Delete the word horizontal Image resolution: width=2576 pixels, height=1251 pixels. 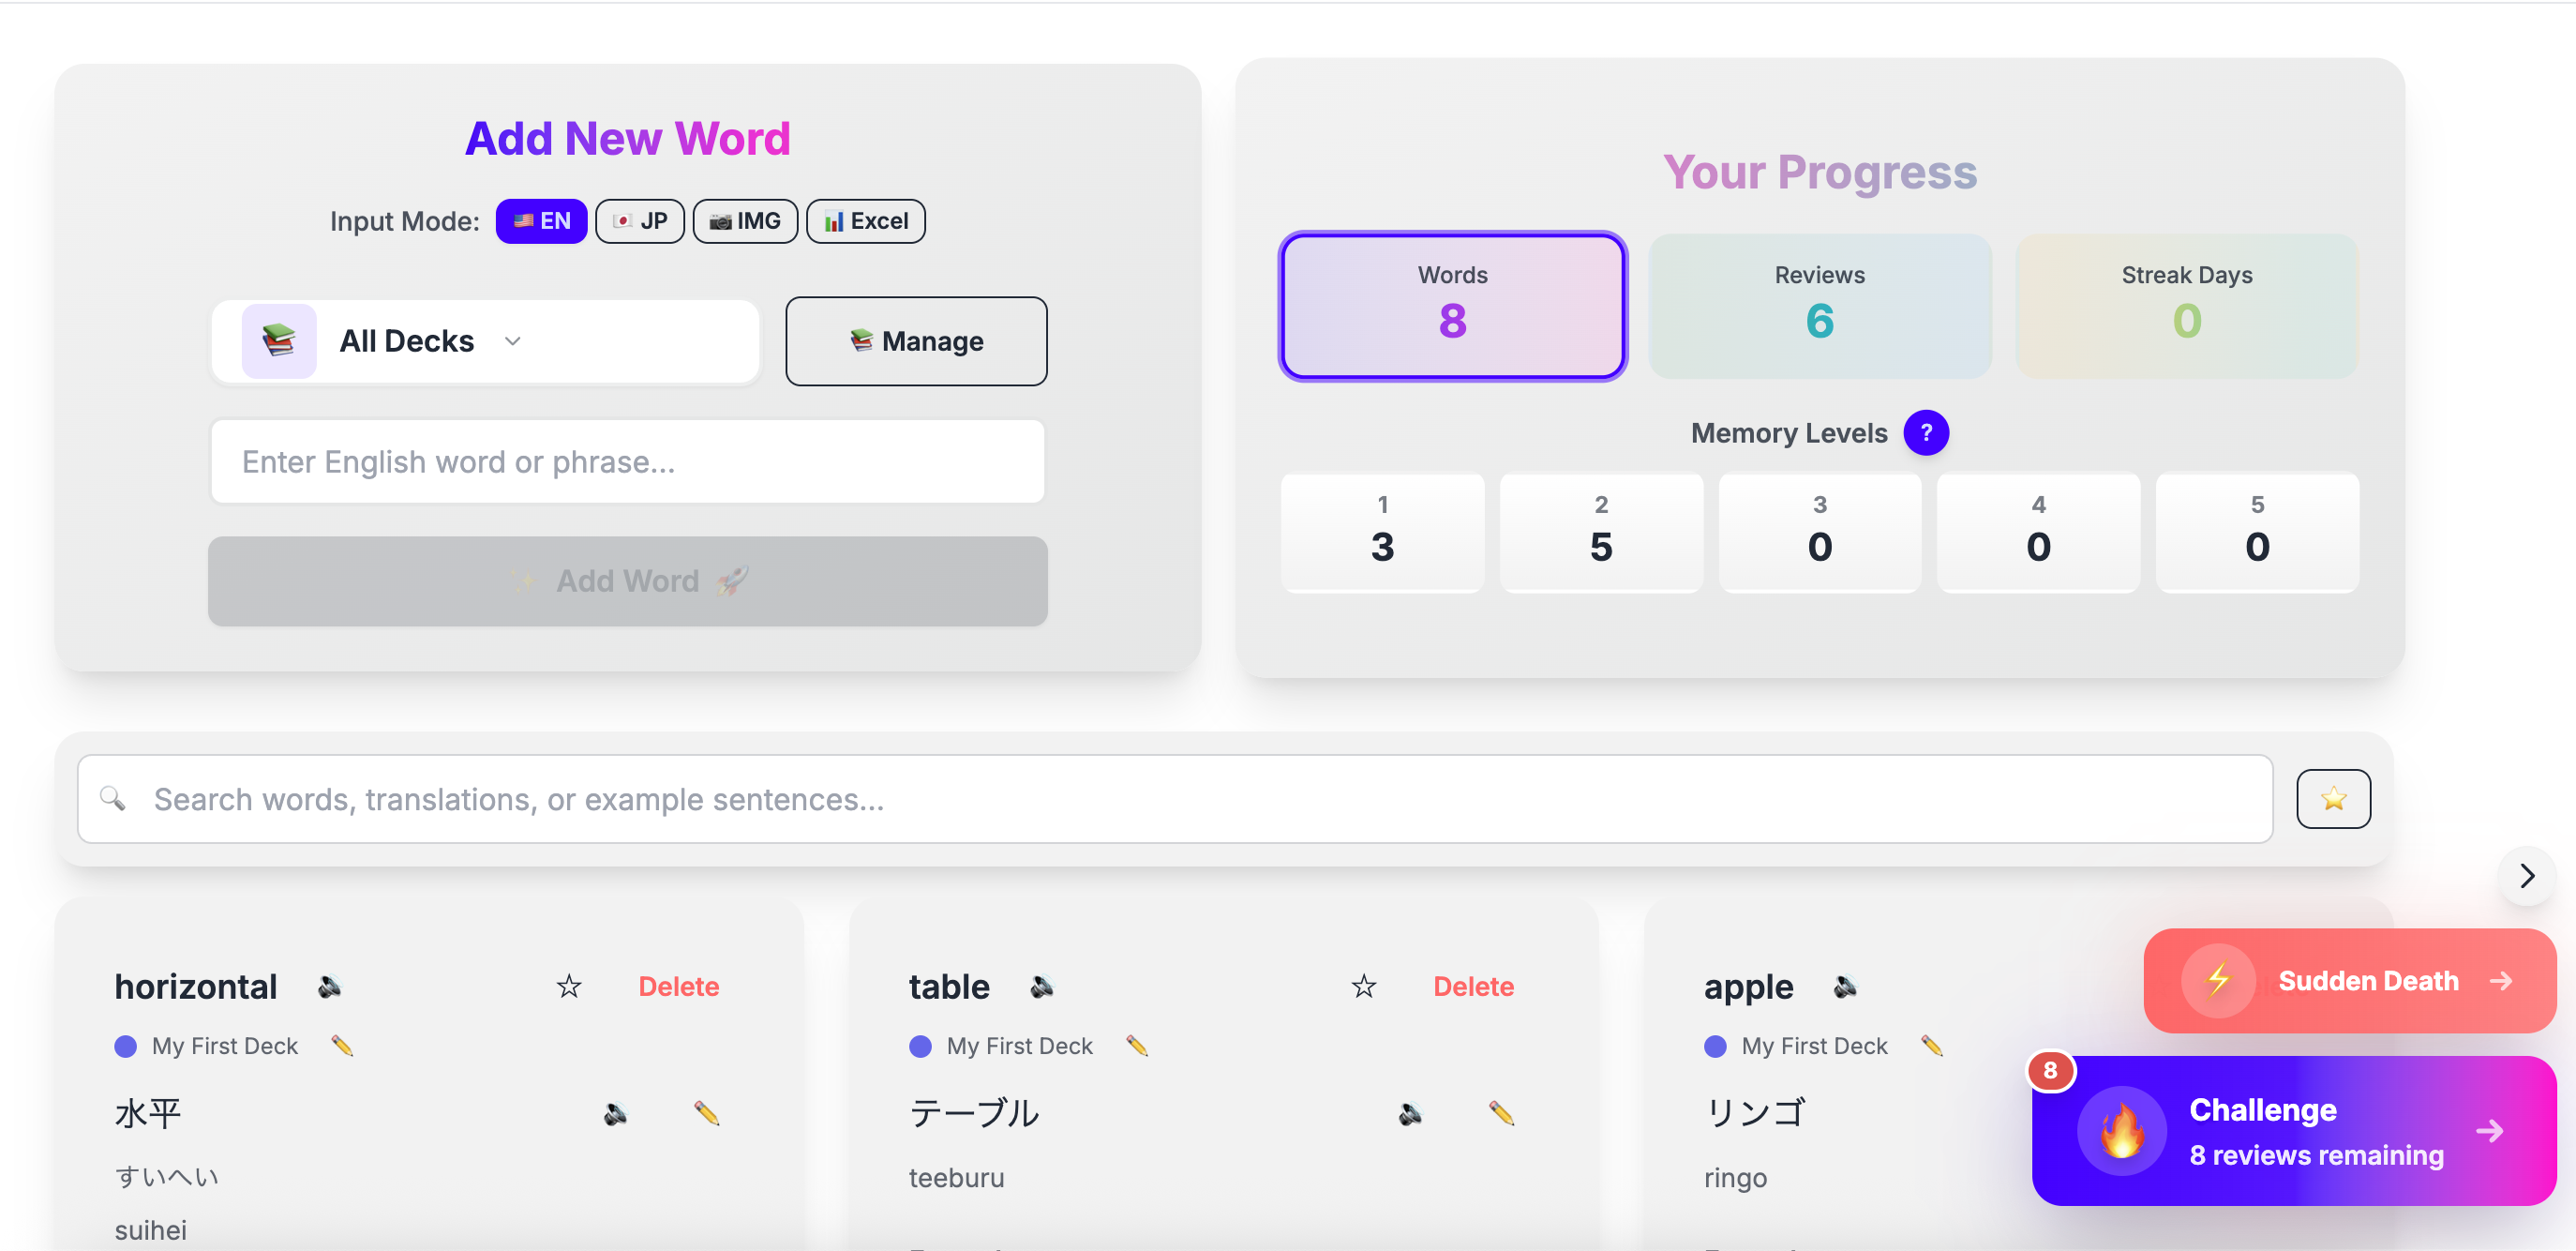point(679,987)
